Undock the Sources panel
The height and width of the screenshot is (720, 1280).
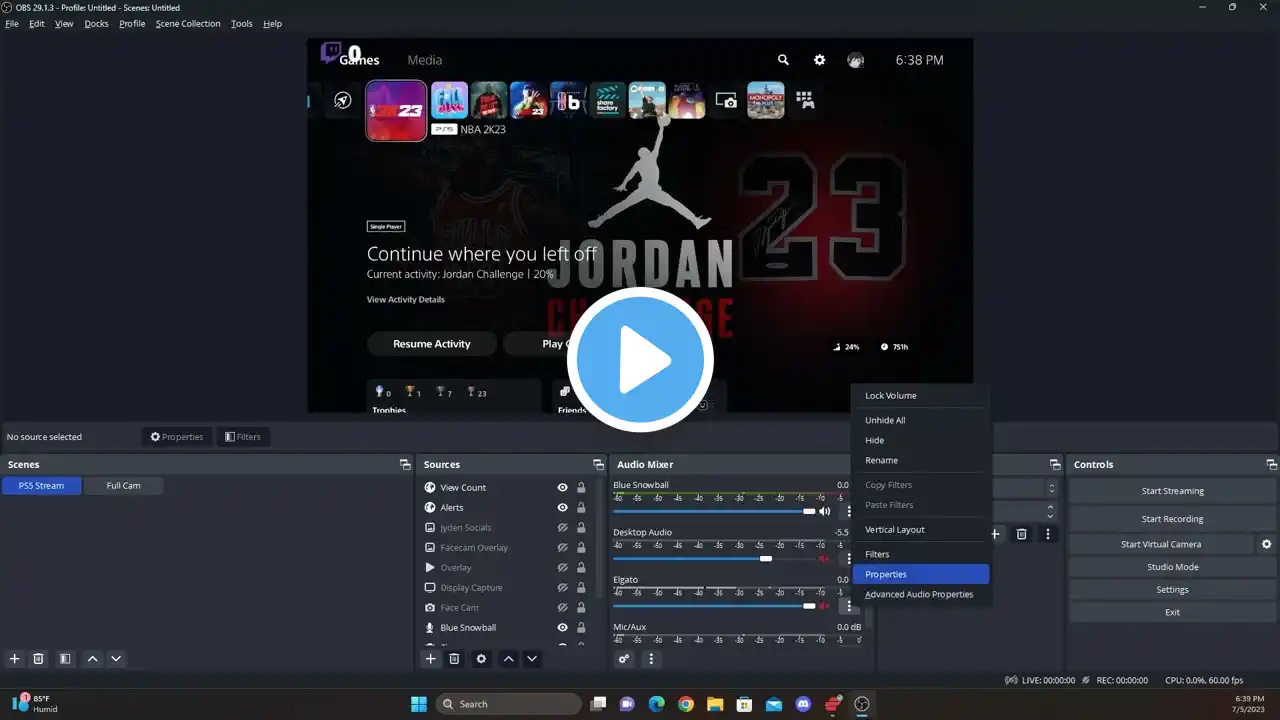point(598,464)
